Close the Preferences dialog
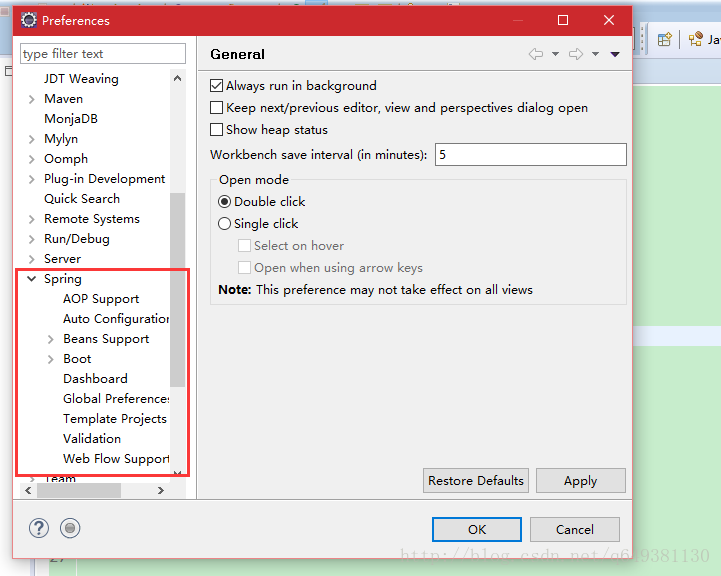The image size is (721, 576). 609,20
